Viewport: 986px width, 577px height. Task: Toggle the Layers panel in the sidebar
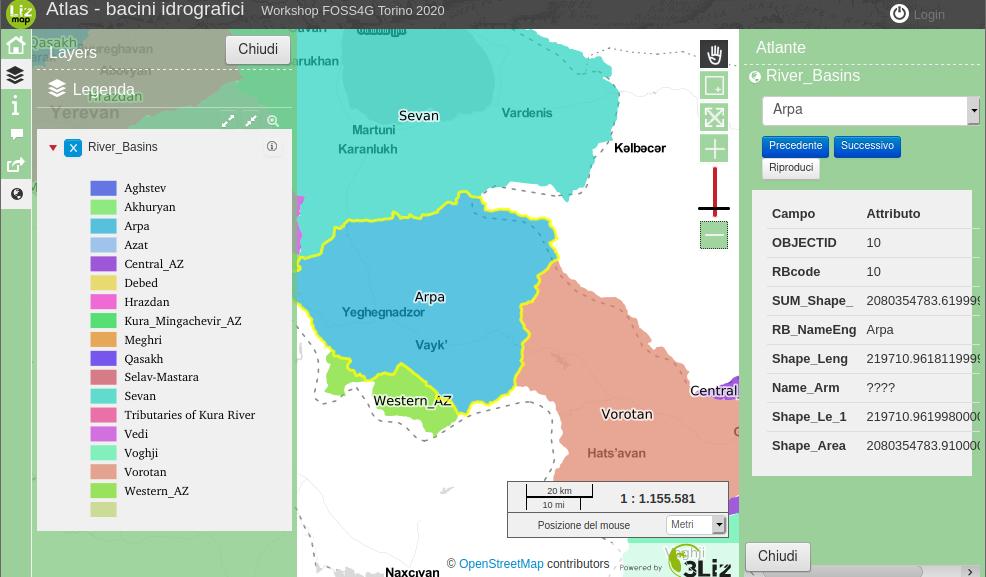point(16,75)
